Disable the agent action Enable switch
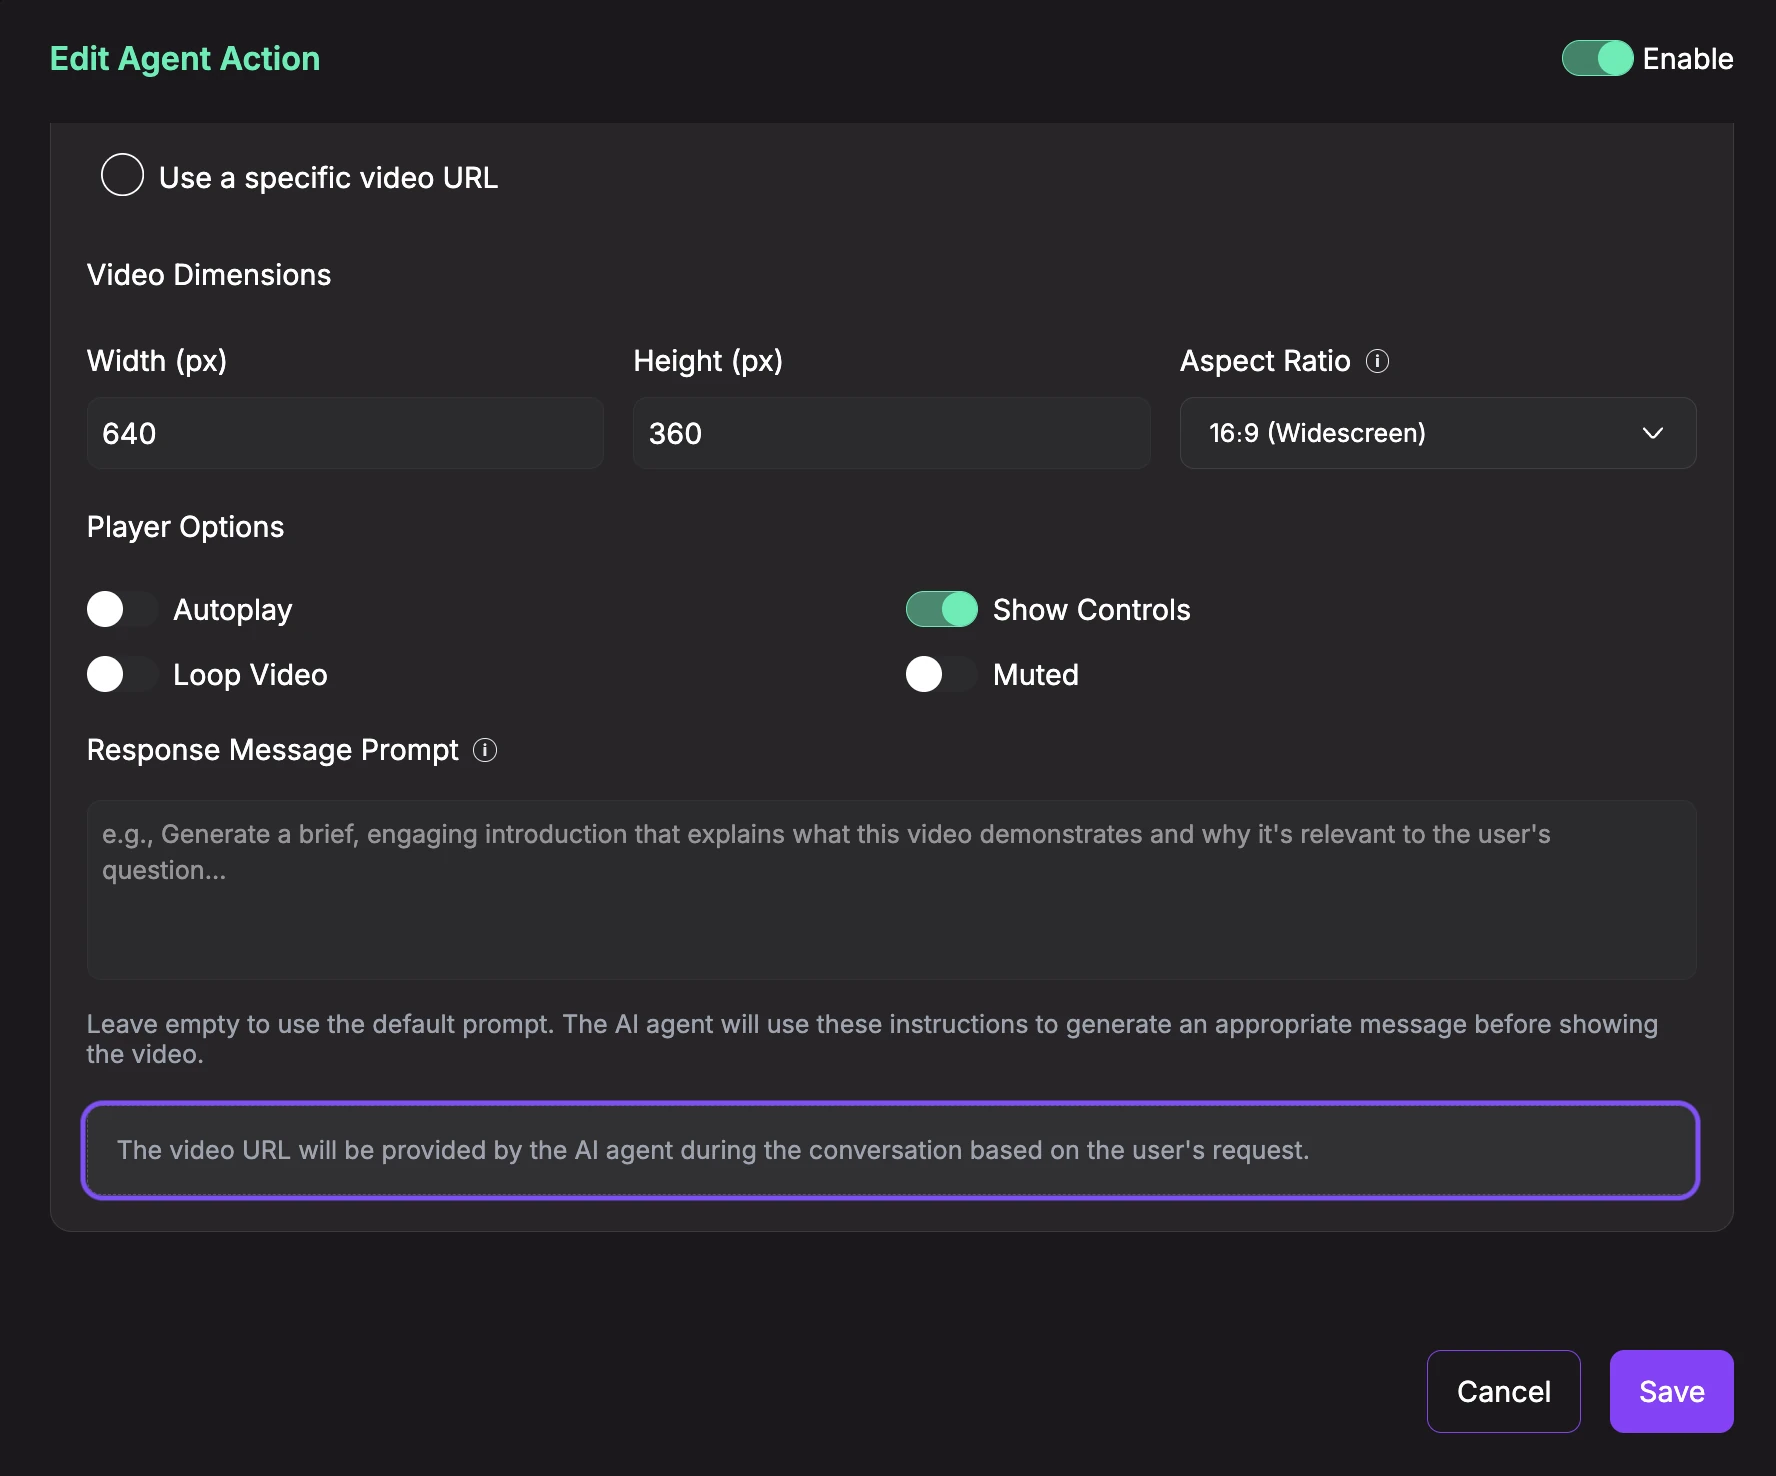 (x=1596, y=58)
